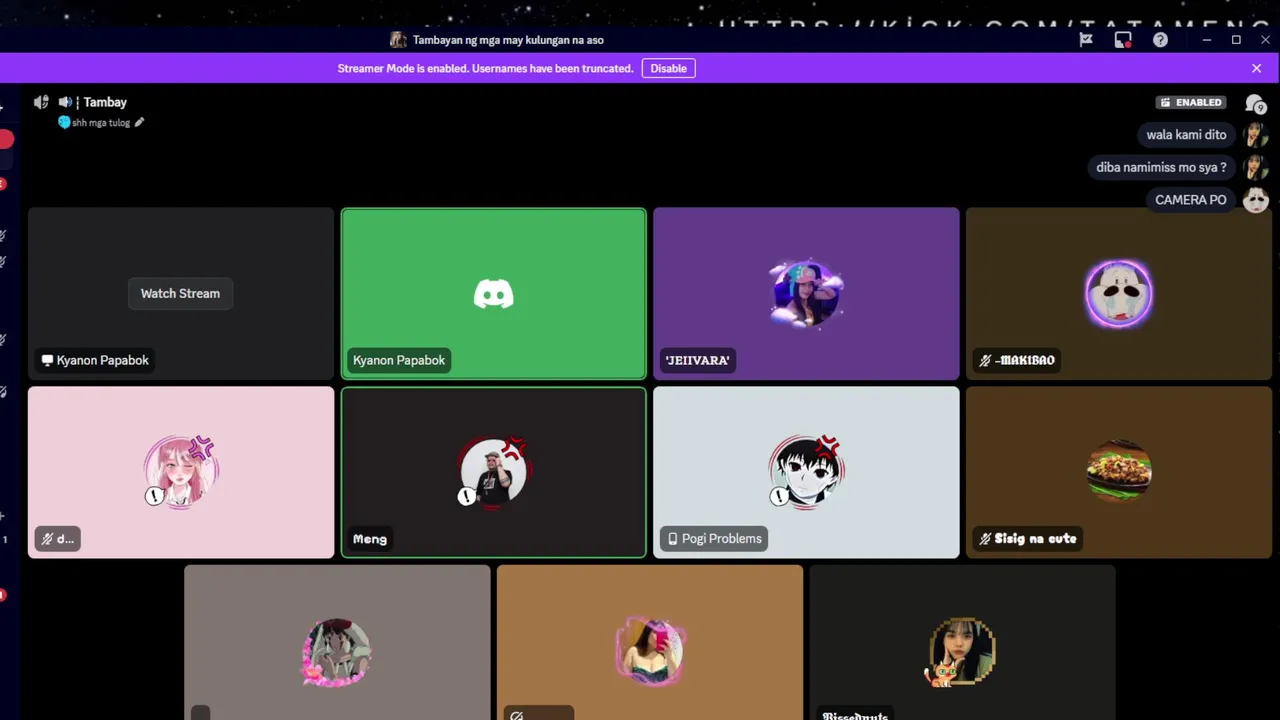Click the selfie avatar on the brown tile
1280x720 pixels.
(x=650, y=652)
